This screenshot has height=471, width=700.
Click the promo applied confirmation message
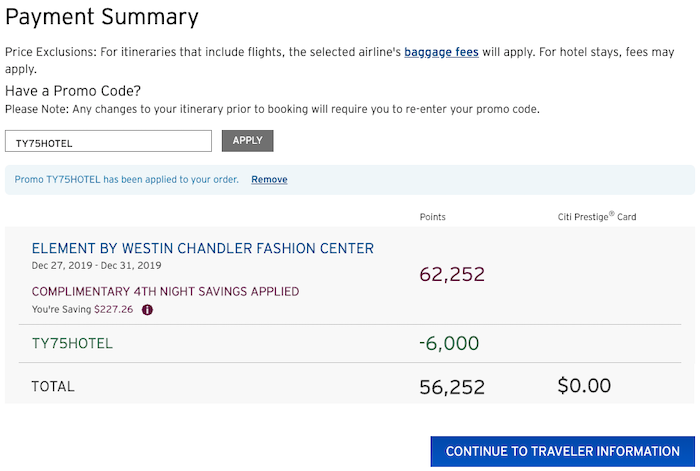127,179
